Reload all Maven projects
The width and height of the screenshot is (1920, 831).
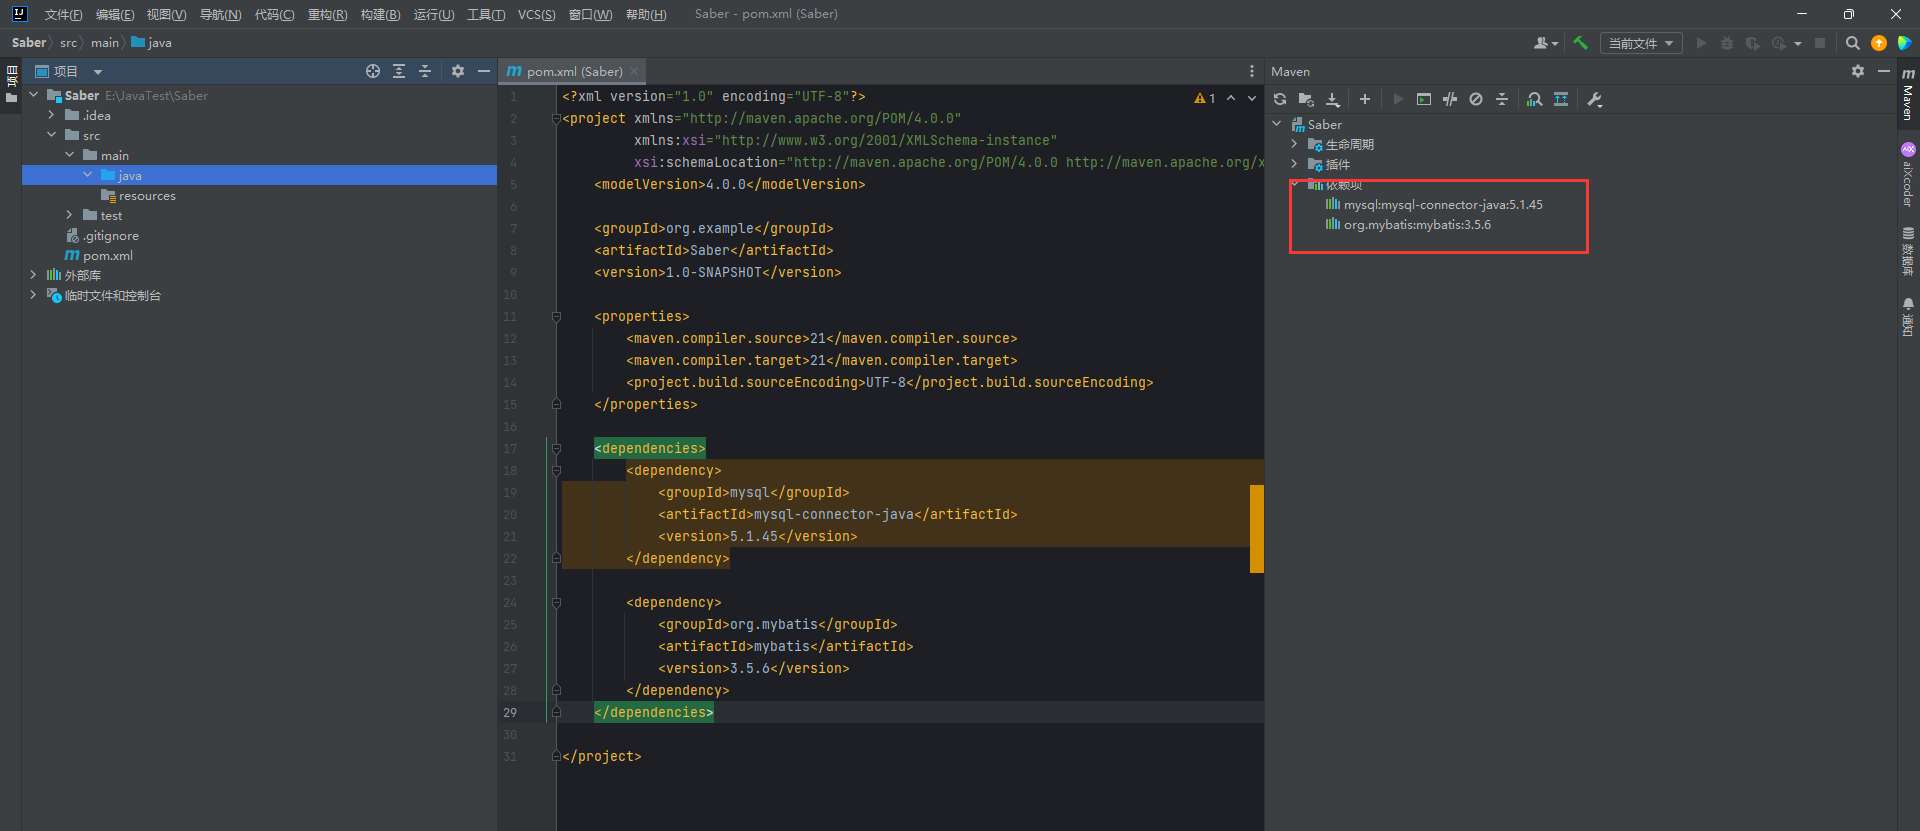[x=1280, y=99]
